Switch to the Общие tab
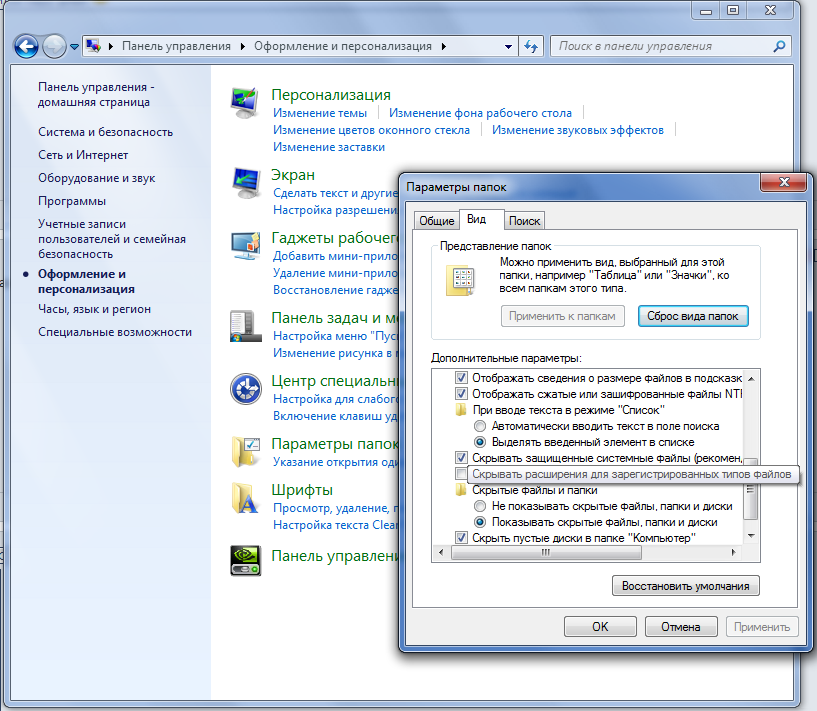The width and height of the screenshot is (817, 711). 436,221
